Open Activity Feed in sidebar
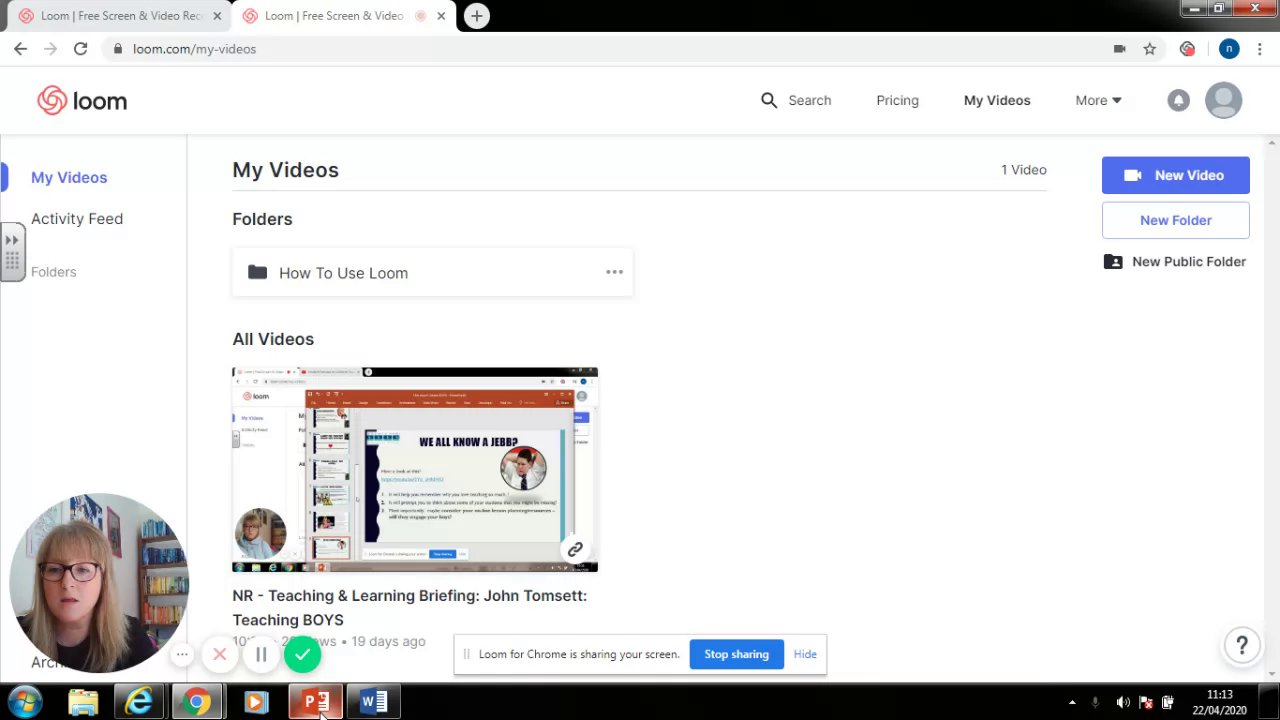The width and height of the screenshot is (1280, 720). [x=77, y=218]
